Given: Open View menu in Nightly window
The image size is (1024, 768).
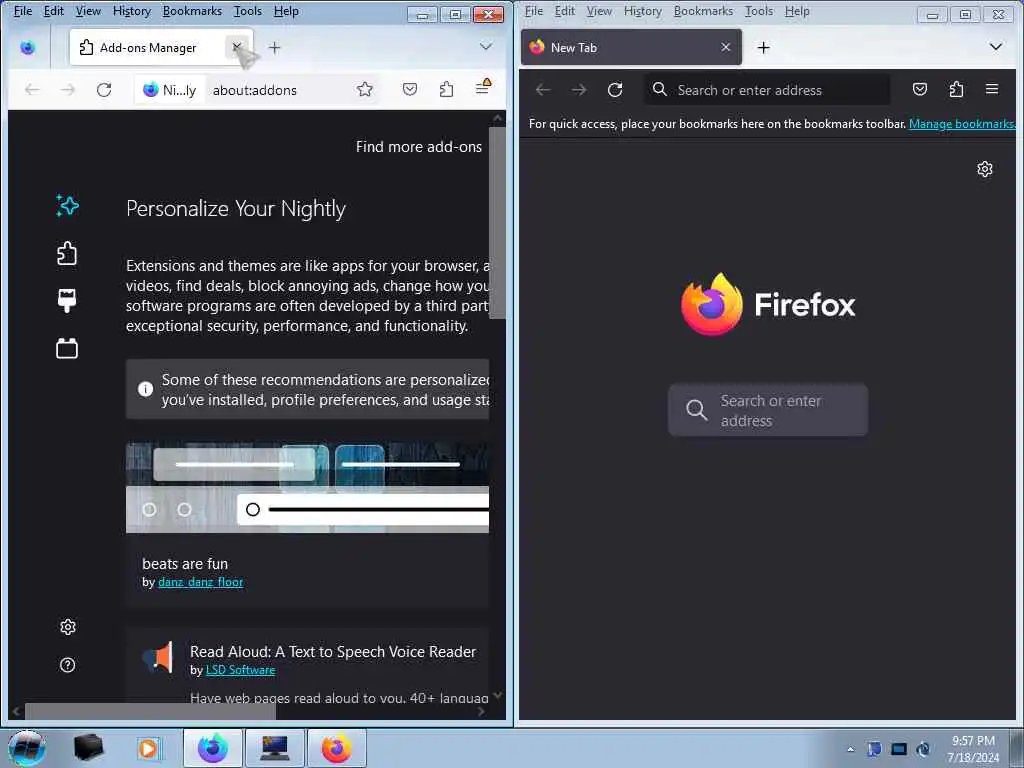Looking at the screenshot, I should pyautogui.click(x=88, y=11).
